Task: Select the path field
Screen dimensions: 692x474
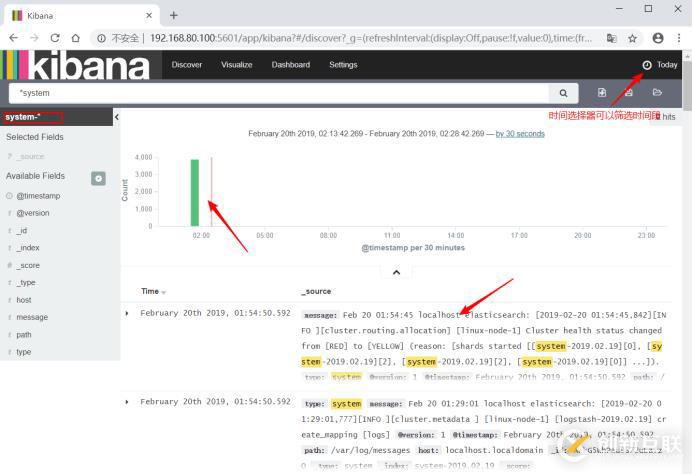Action: pos(24,335)
